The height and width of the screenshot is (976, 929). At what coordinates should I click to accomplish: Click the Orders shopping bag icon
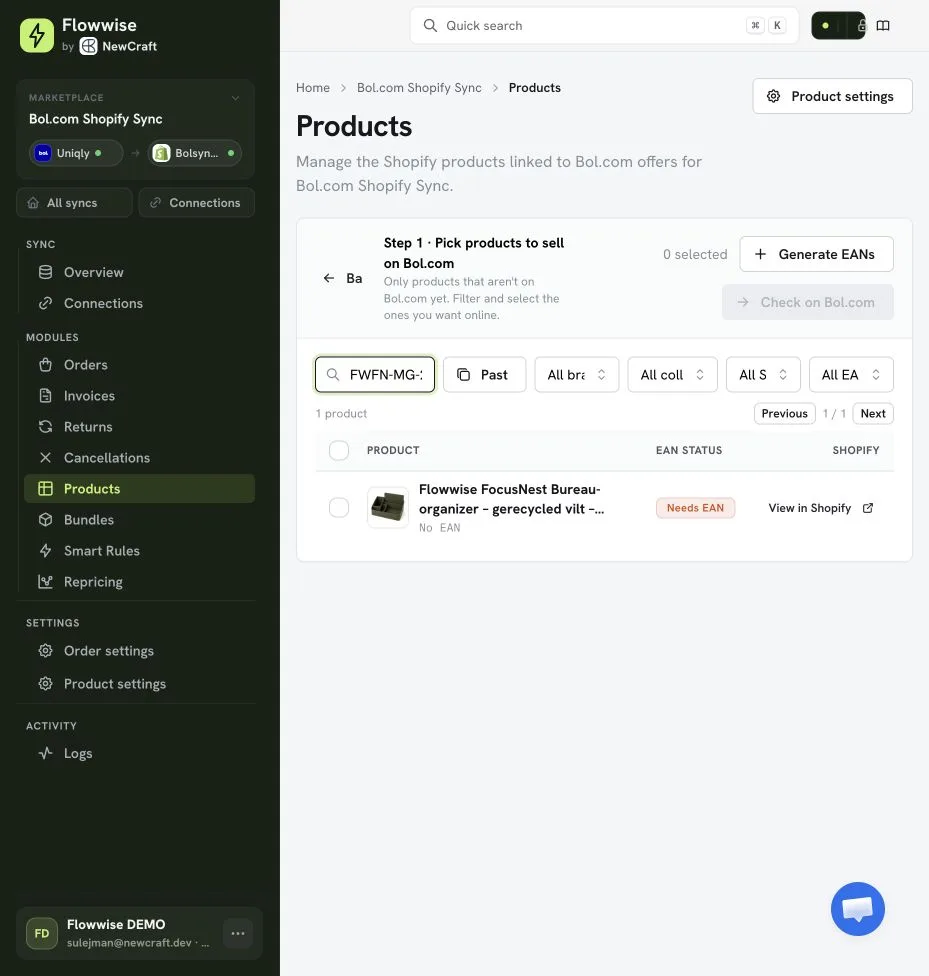[x=45, y=365]
